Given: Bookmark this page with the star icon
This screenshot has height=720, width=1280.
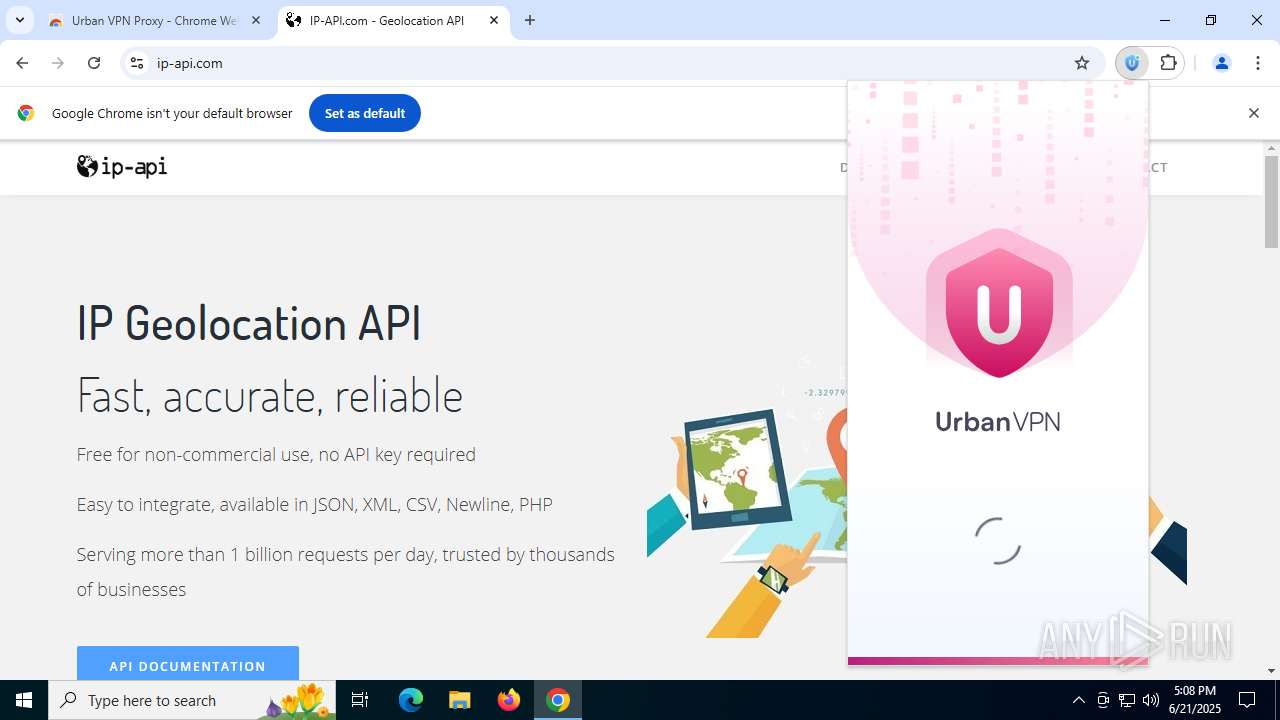Looking at the screenshot, I should click(x=1082, y=63).
